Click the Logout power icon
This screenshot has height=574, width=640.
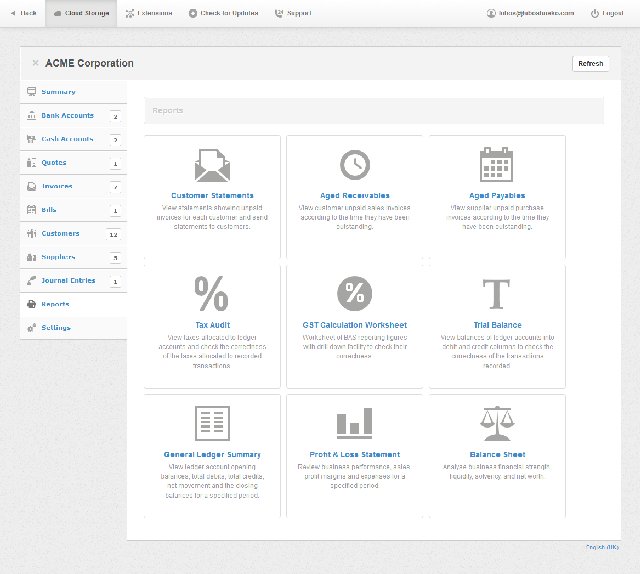pyautogui.click(x=595, y=13)
